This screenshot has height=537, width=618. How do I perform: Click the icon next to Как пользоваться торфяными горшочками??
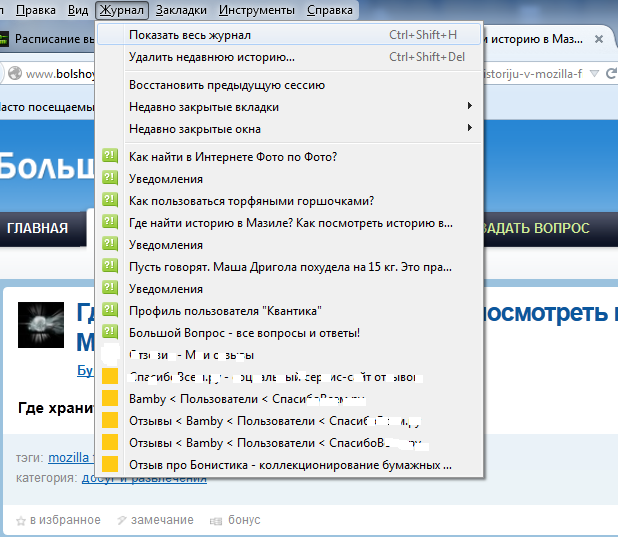pos(110,200)
